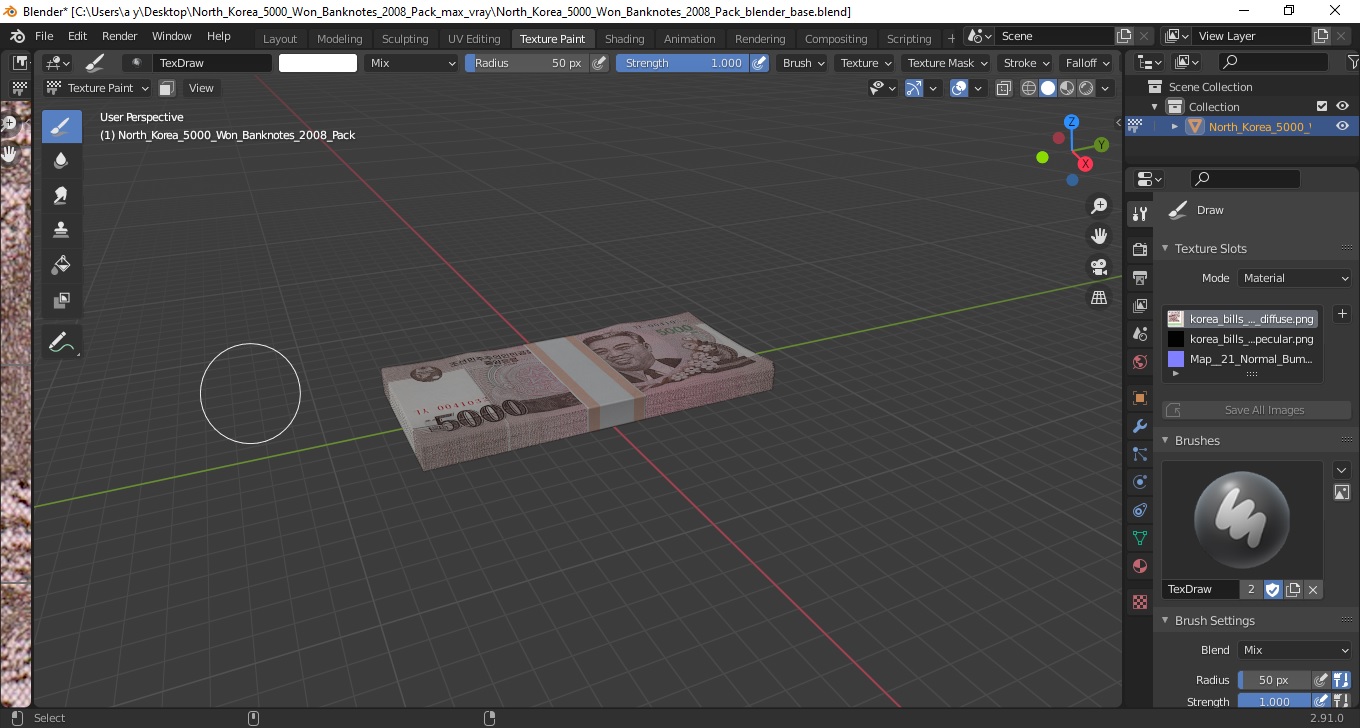1360x728 pixels.
Task: Select the Clone stamp tool
Action: tap(61, 230)
